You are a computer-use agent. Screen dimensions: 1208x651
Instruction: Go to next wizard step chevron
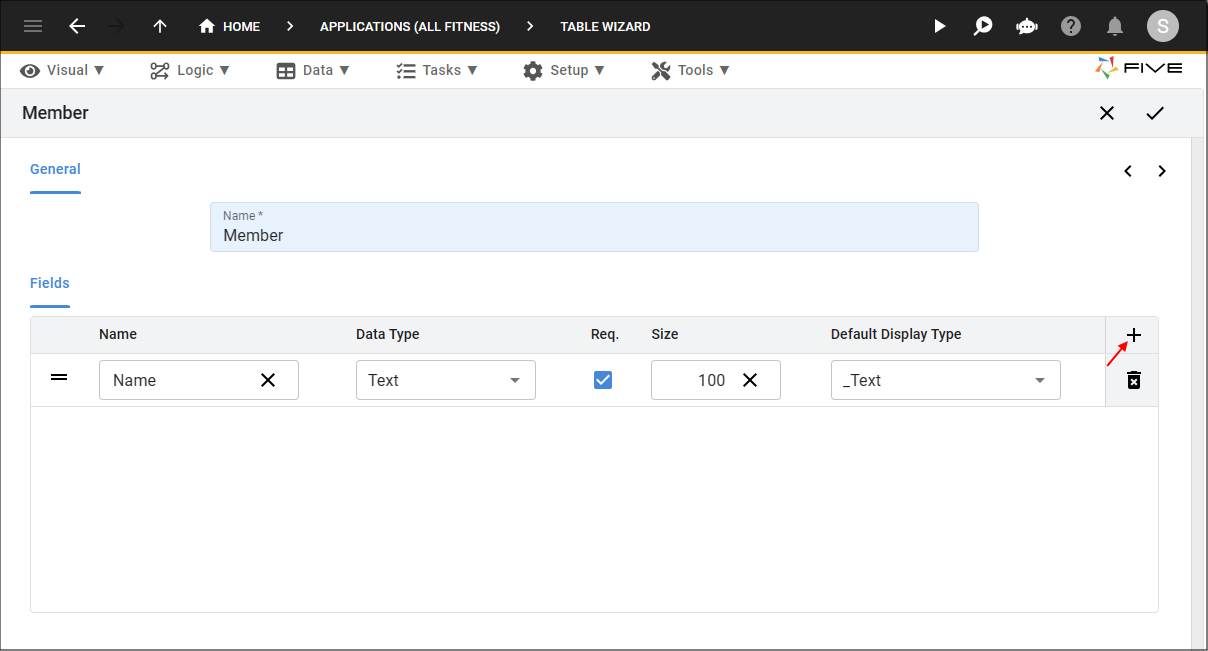tap(1162, 171)
